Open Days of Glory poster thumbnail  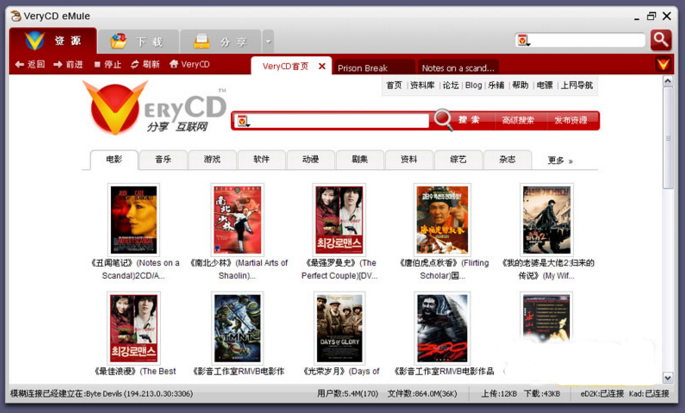point(339,328)
